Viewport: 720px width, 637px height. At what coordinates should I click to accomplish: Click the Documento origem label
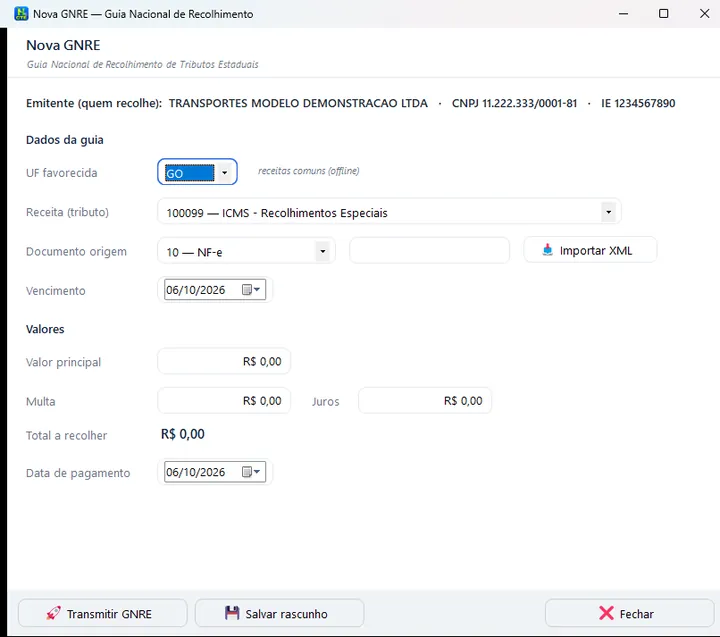click(x=76, y=252)
